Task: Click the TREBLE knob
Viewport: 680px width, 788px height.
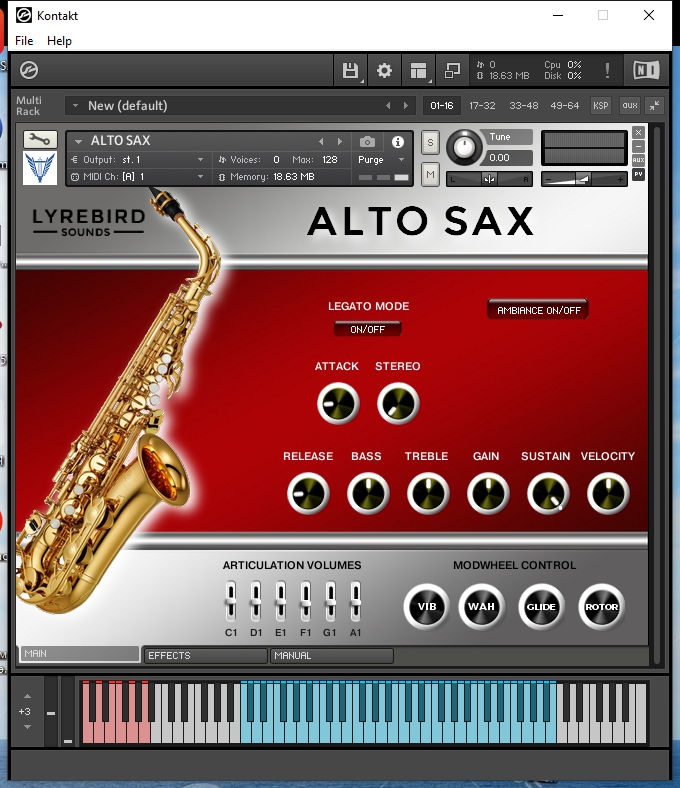Action: click(428, 494)
